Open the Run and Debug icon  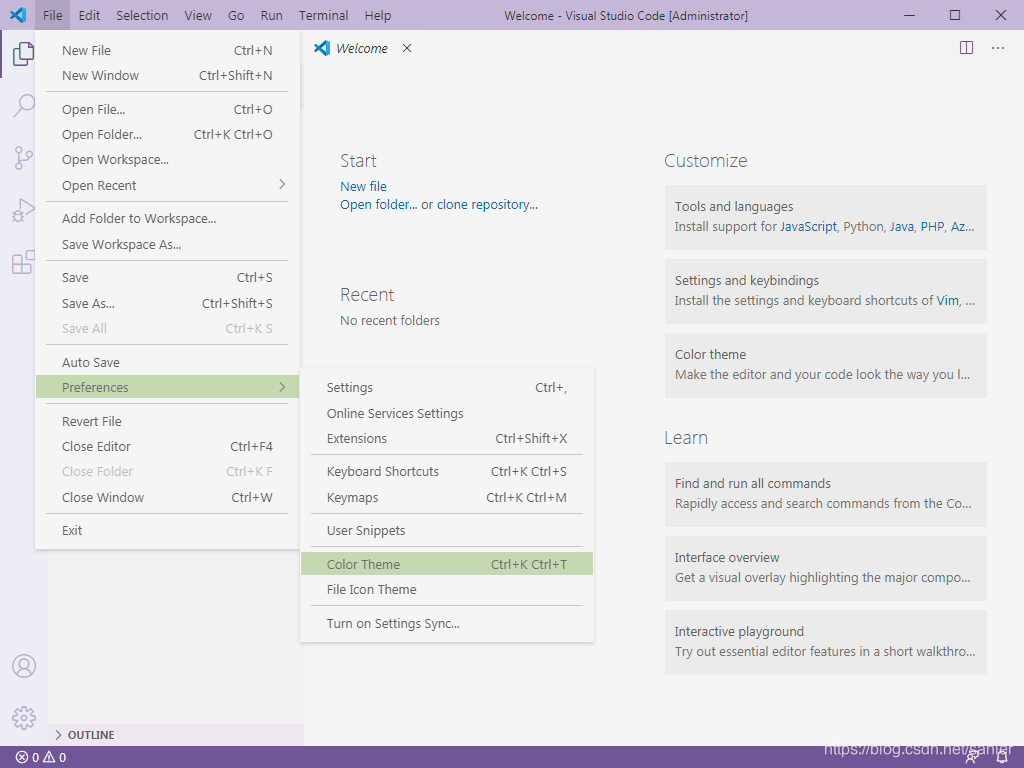coord(24,210)
